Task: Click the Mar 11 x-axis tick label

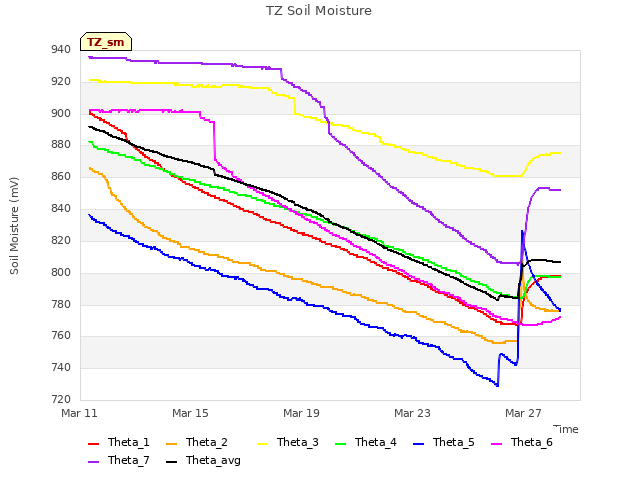Action: (80, 413)
